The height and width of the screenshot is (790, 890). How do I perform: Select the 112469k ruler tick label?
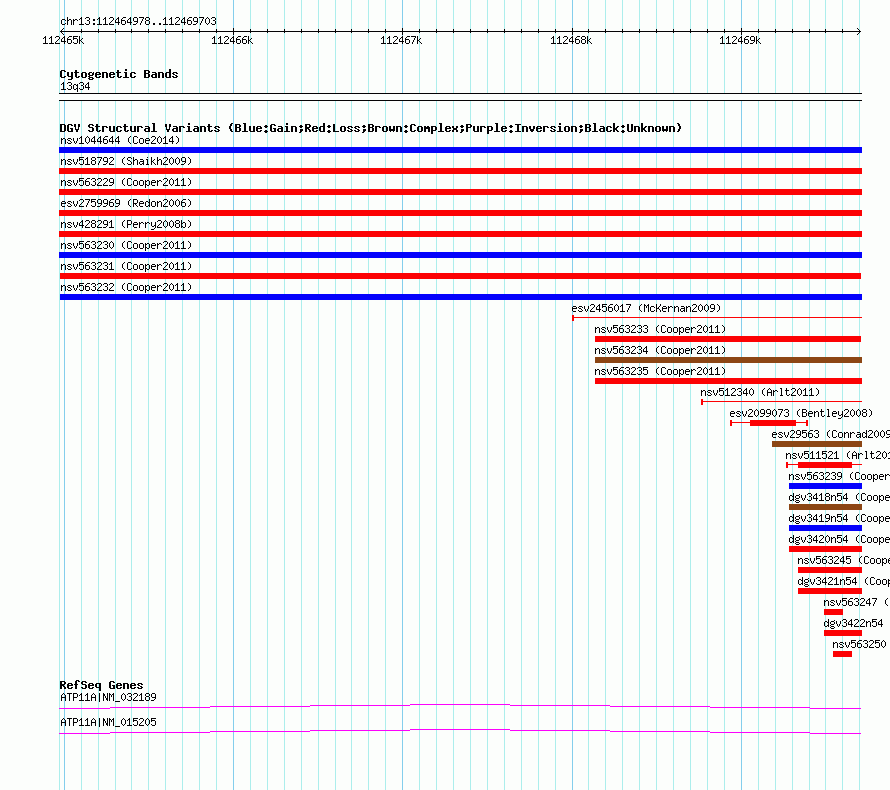[740, 40]
